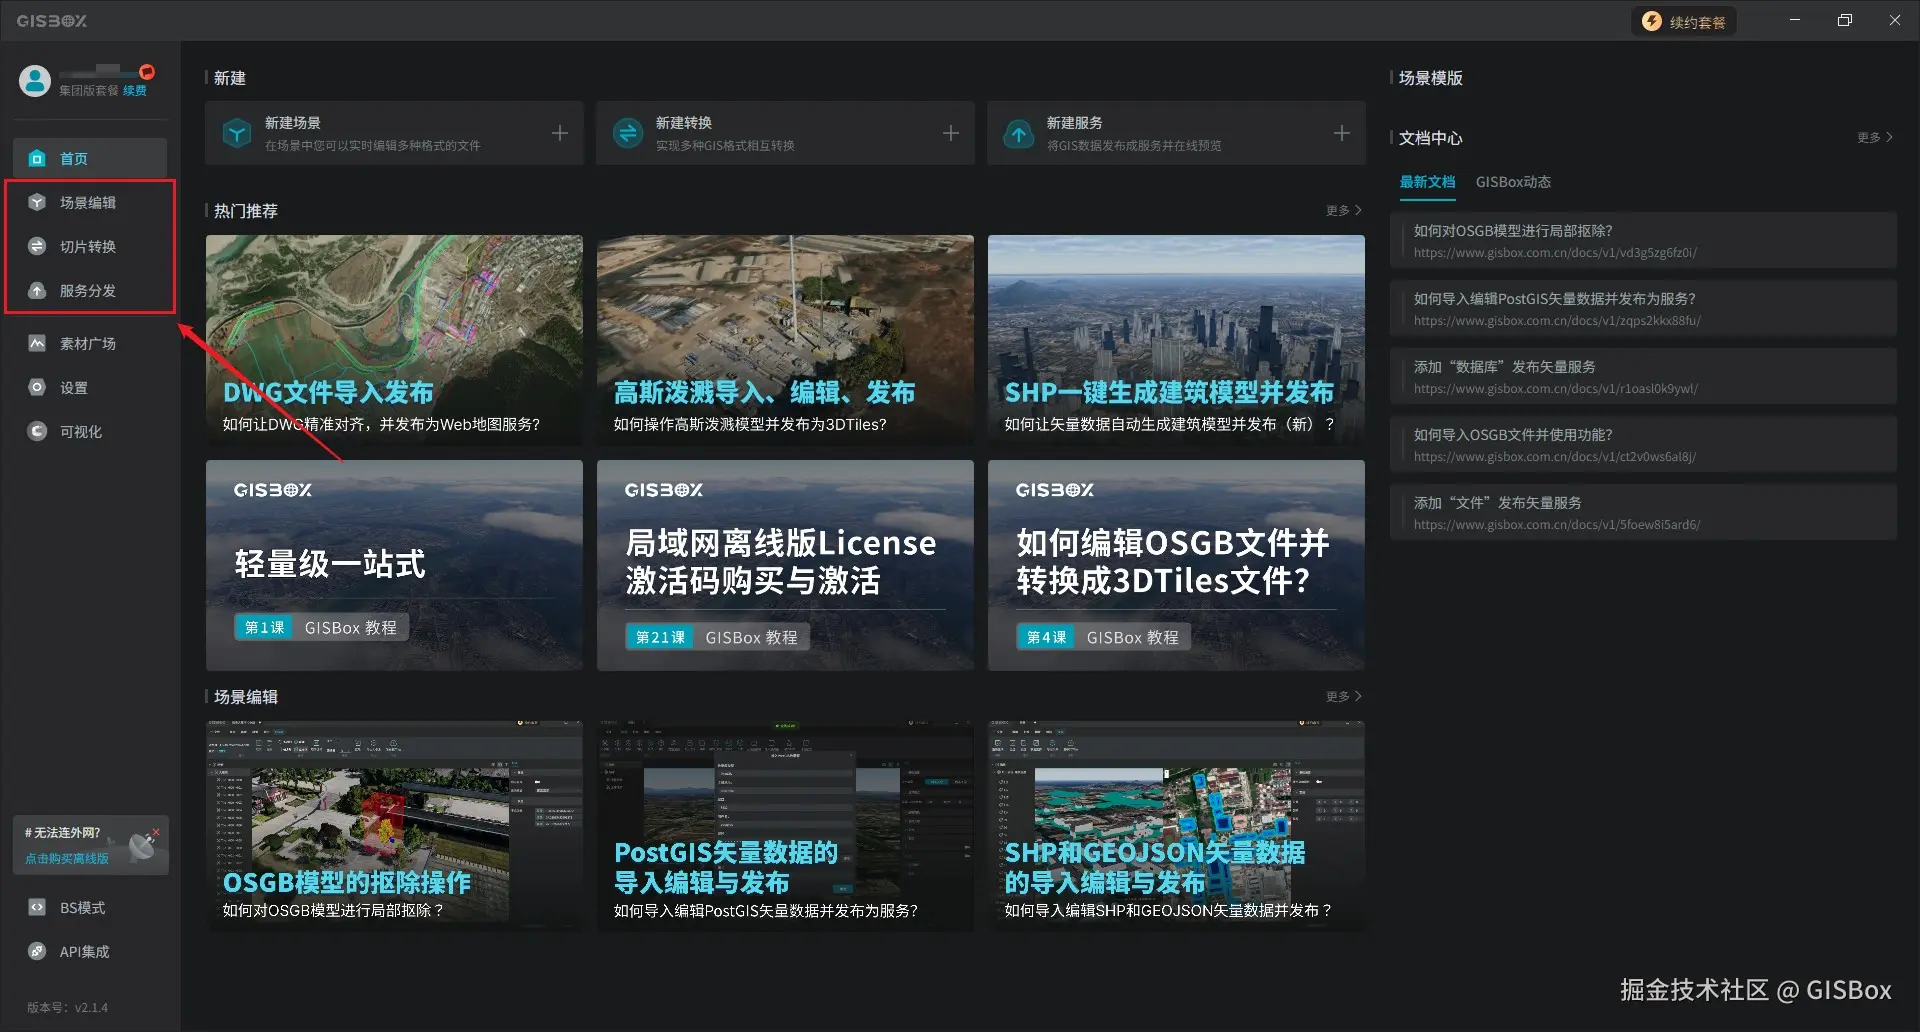
Task: Open the 局域网离线版License lesson 21 card
Action: click(785, 565)
